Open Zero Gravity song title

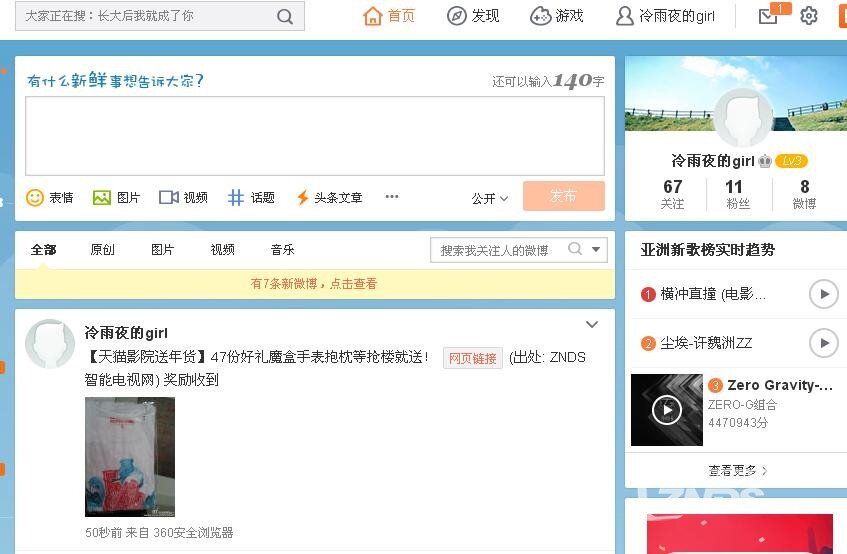[779, 385]
